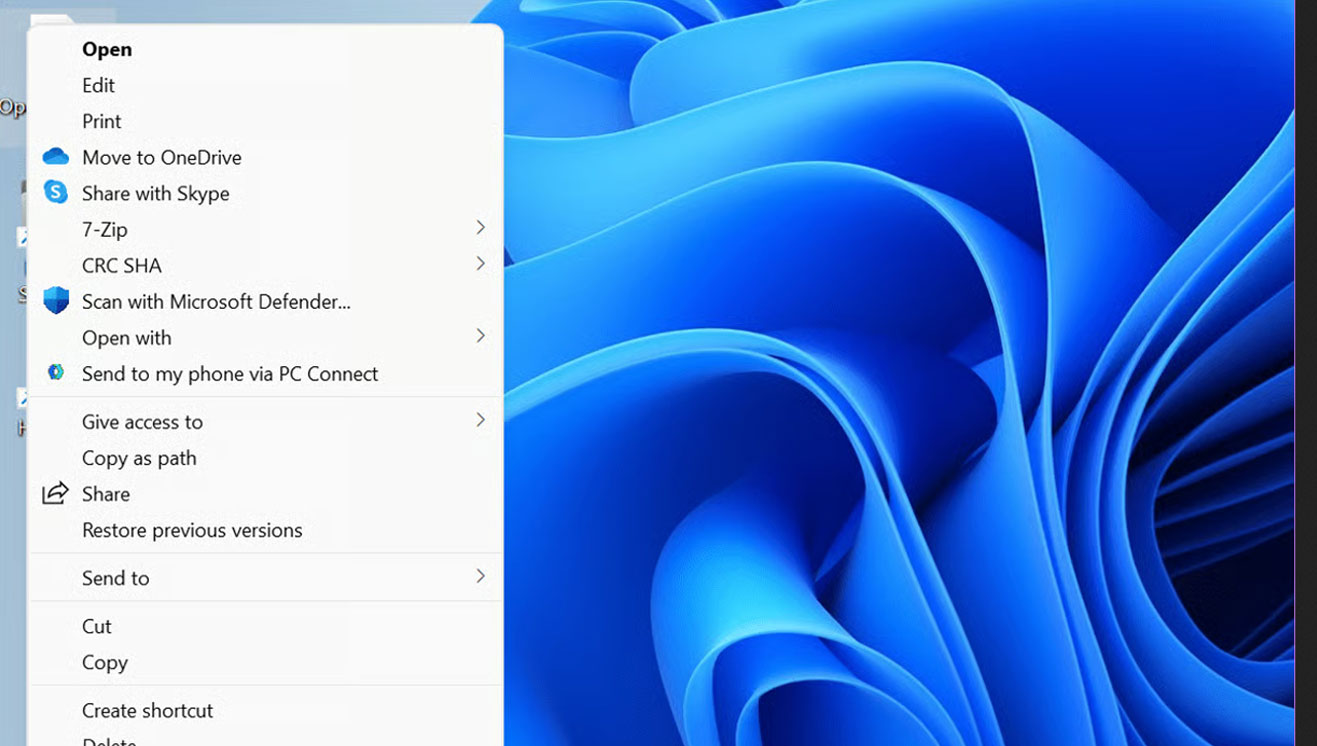This screenshot has width=1317, height=746.
Task: Select Open from the context menu
Action: click(106, 49)
